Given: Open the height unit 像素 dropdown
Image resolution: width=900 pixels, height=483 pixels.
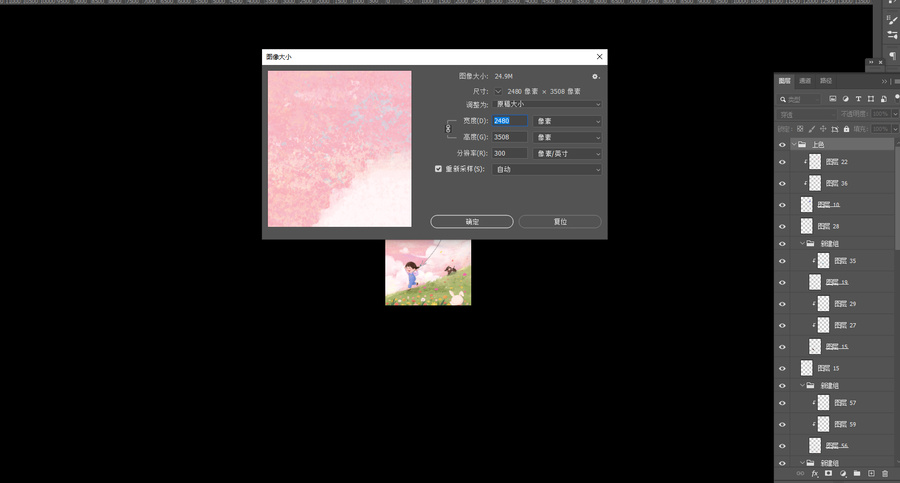Looking at the screenshot, I should (567, 137).
